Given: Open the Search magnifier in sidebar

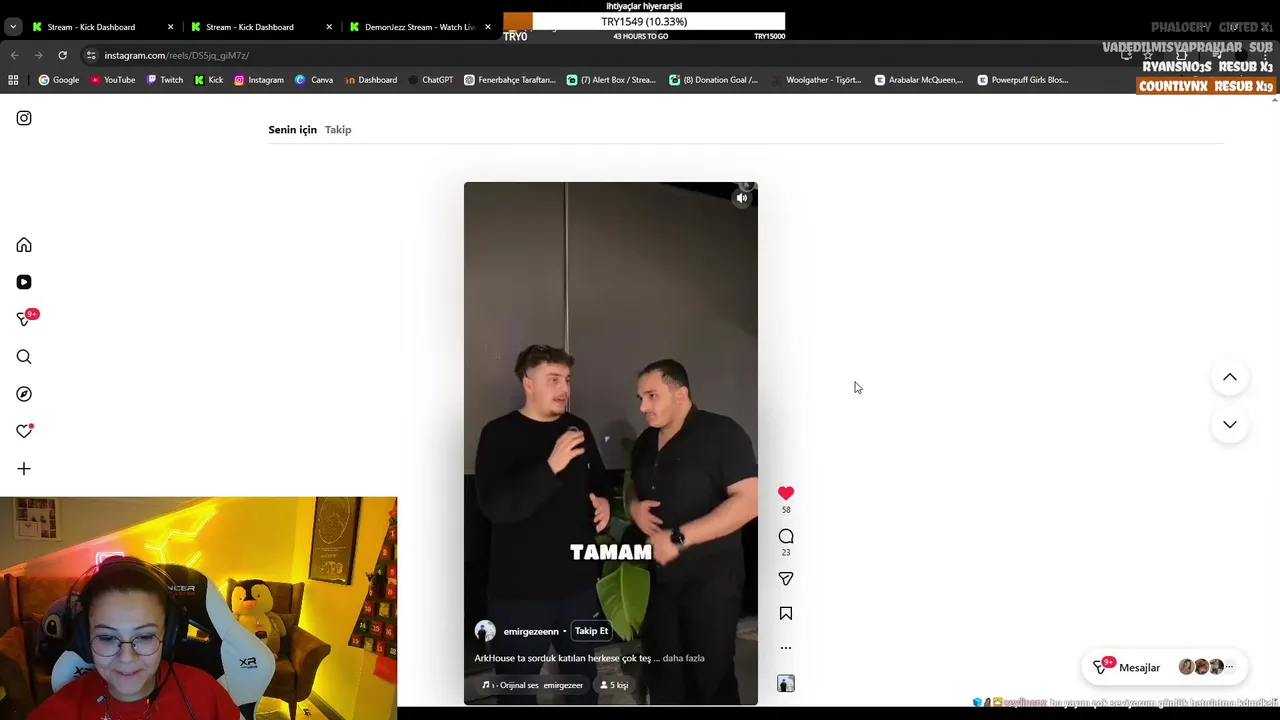Looking at the screenshot, I should pyautogui.click(x=24, y=357).
